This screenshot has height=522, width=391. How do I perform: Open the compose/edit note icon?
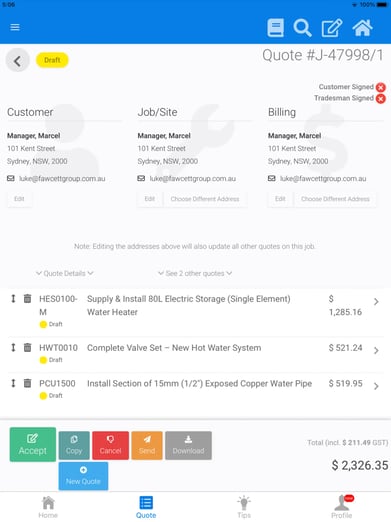(331, 28)
